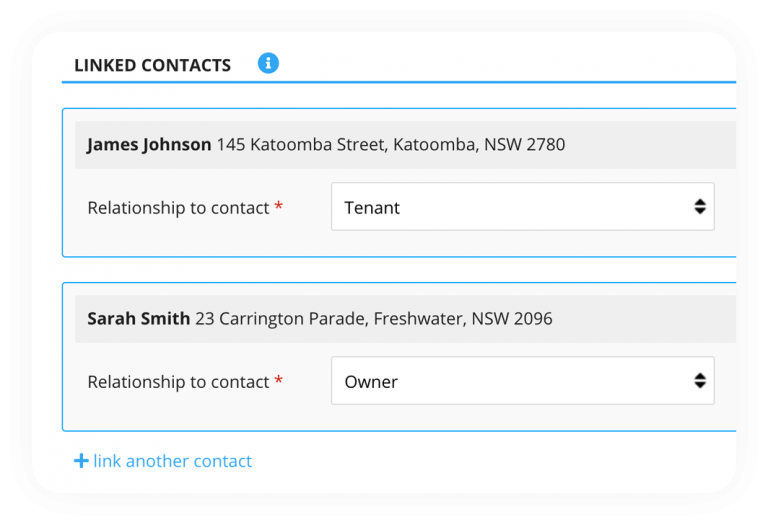The height and width of the screenshot is (525, 768).
Task: Open the Tenant relationship dropdown
Action: [x=522, y=207]
